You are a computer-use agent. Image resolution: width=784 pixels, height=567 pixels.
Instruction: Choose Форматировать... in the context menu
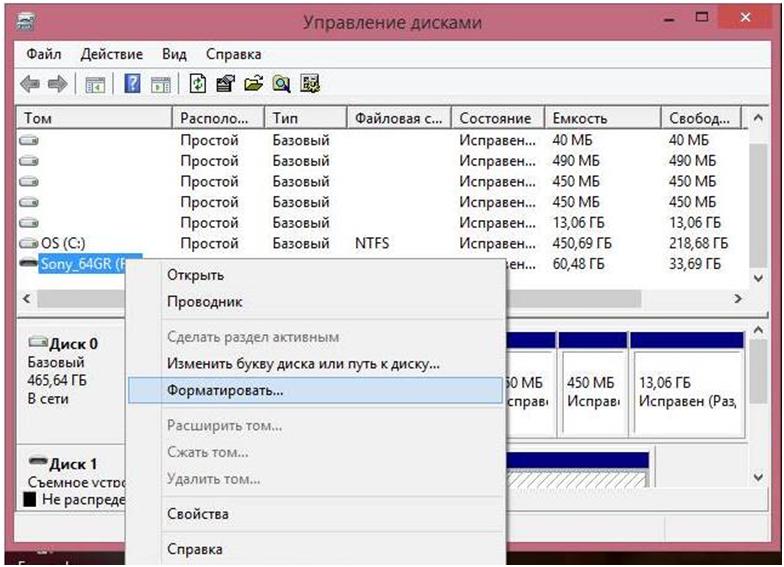pos(224,390)
